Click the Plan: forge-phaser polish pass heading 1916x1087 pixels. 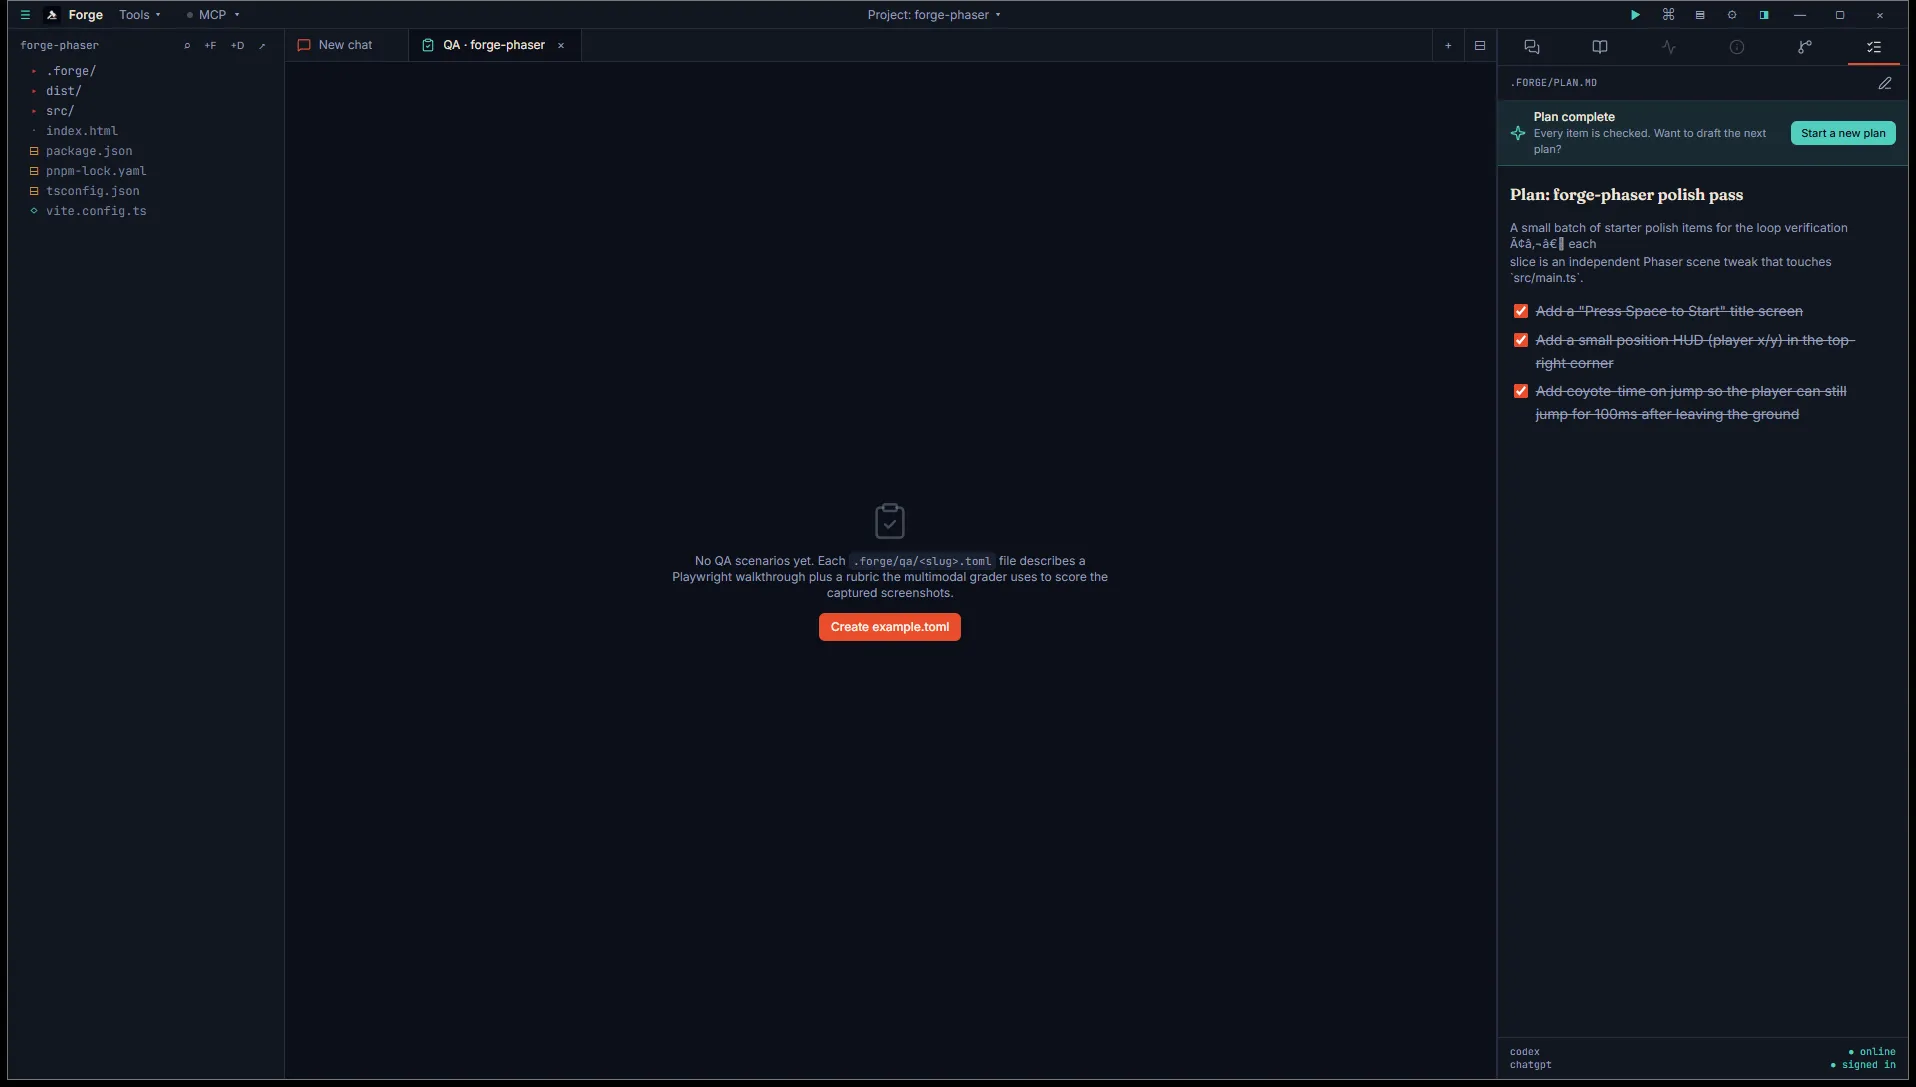(x=1626, y=195)
